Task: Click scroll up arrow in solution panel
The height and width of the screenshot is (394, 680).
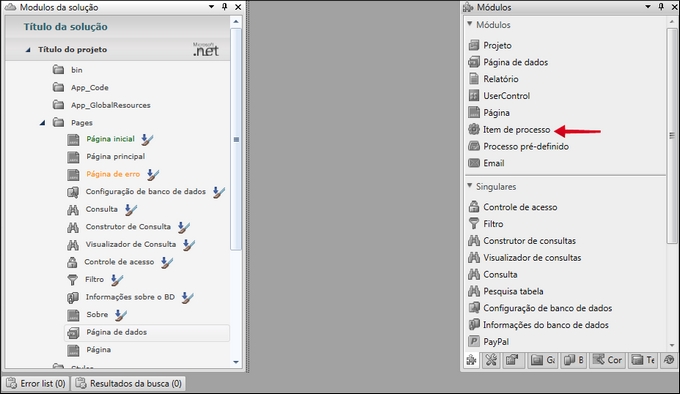Action: (x=236, y=22)
